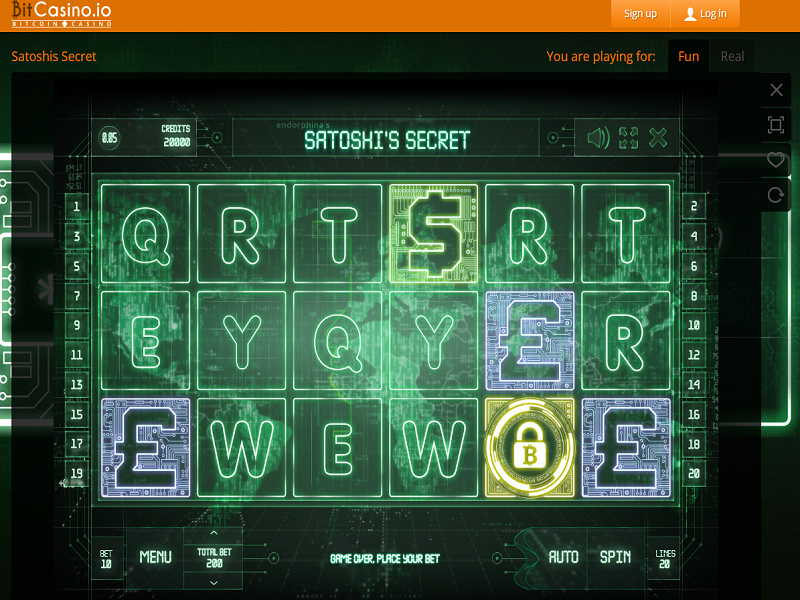Viewport: 800px width, 600px height.
Task: Increase total bet with up chevron
Action: pos(213,533)
